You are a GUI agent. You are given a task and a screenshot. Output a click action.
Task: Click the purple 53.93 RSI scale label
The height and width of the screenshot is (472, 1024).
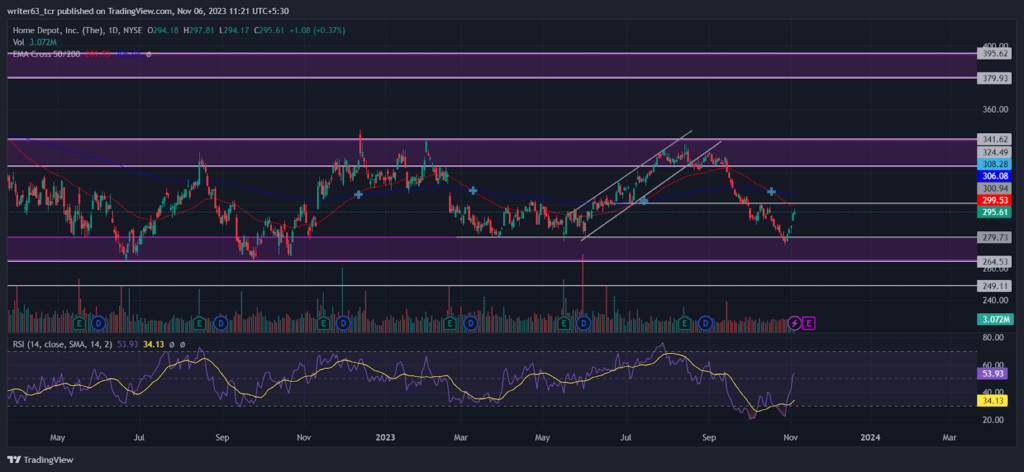pyautogui.click(x=993, y=374)
